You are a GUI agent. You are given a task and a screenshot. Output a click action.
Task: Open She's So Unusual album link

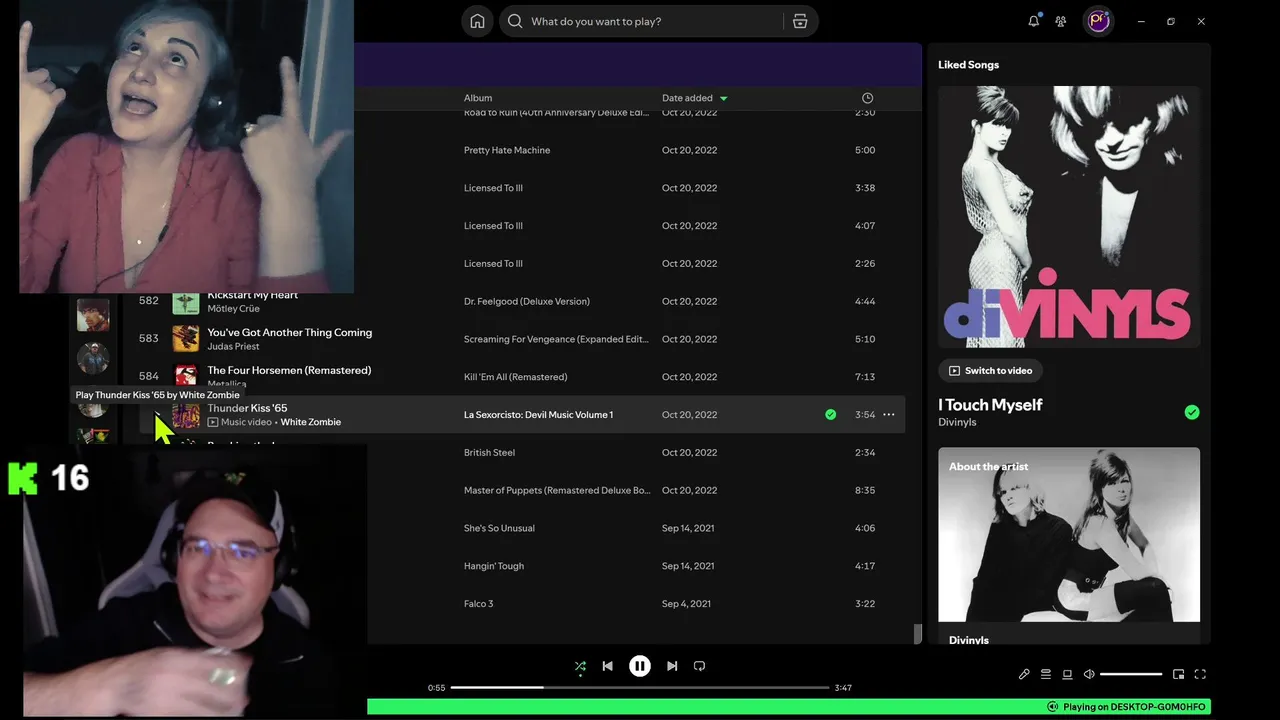pos(499,528)
